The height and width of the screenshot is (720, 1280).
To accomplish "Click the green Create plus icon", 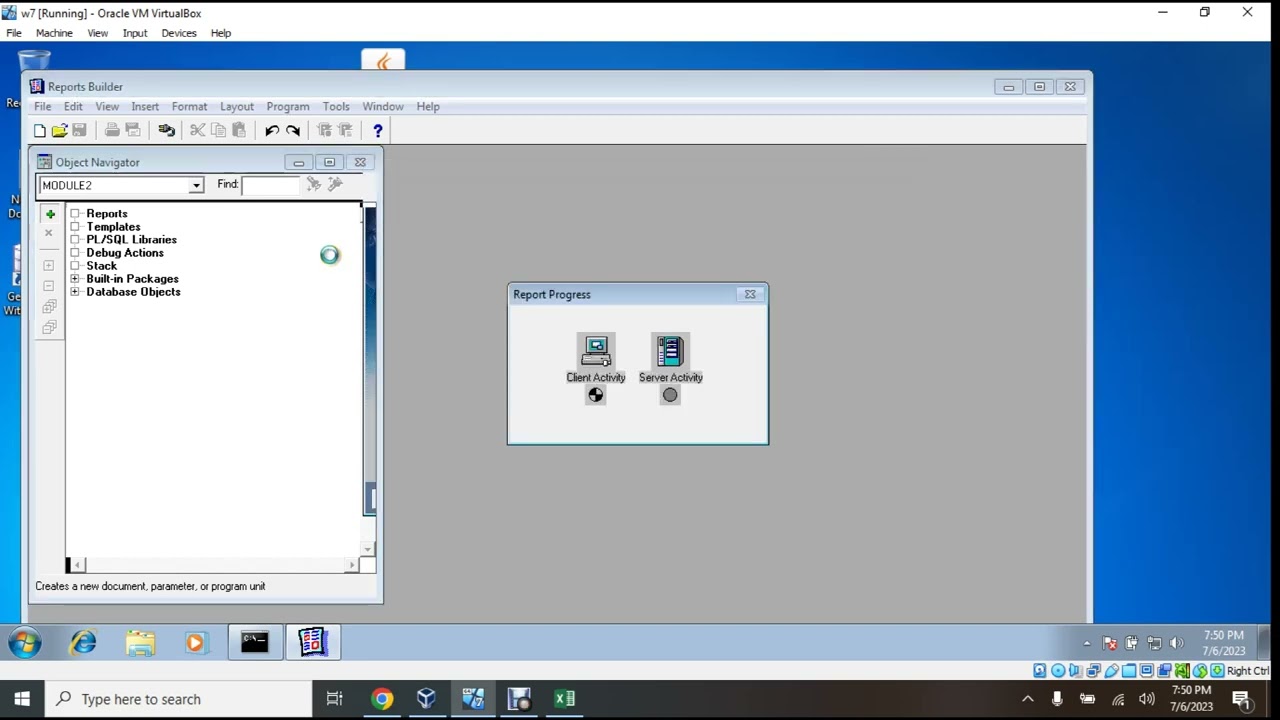I will [50, 214].
